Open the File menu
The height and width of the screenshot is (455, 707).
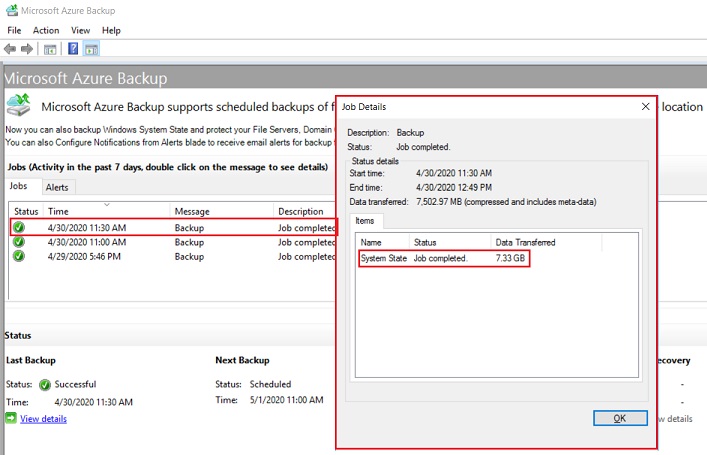pyautogui.click(x=14, y=30)
